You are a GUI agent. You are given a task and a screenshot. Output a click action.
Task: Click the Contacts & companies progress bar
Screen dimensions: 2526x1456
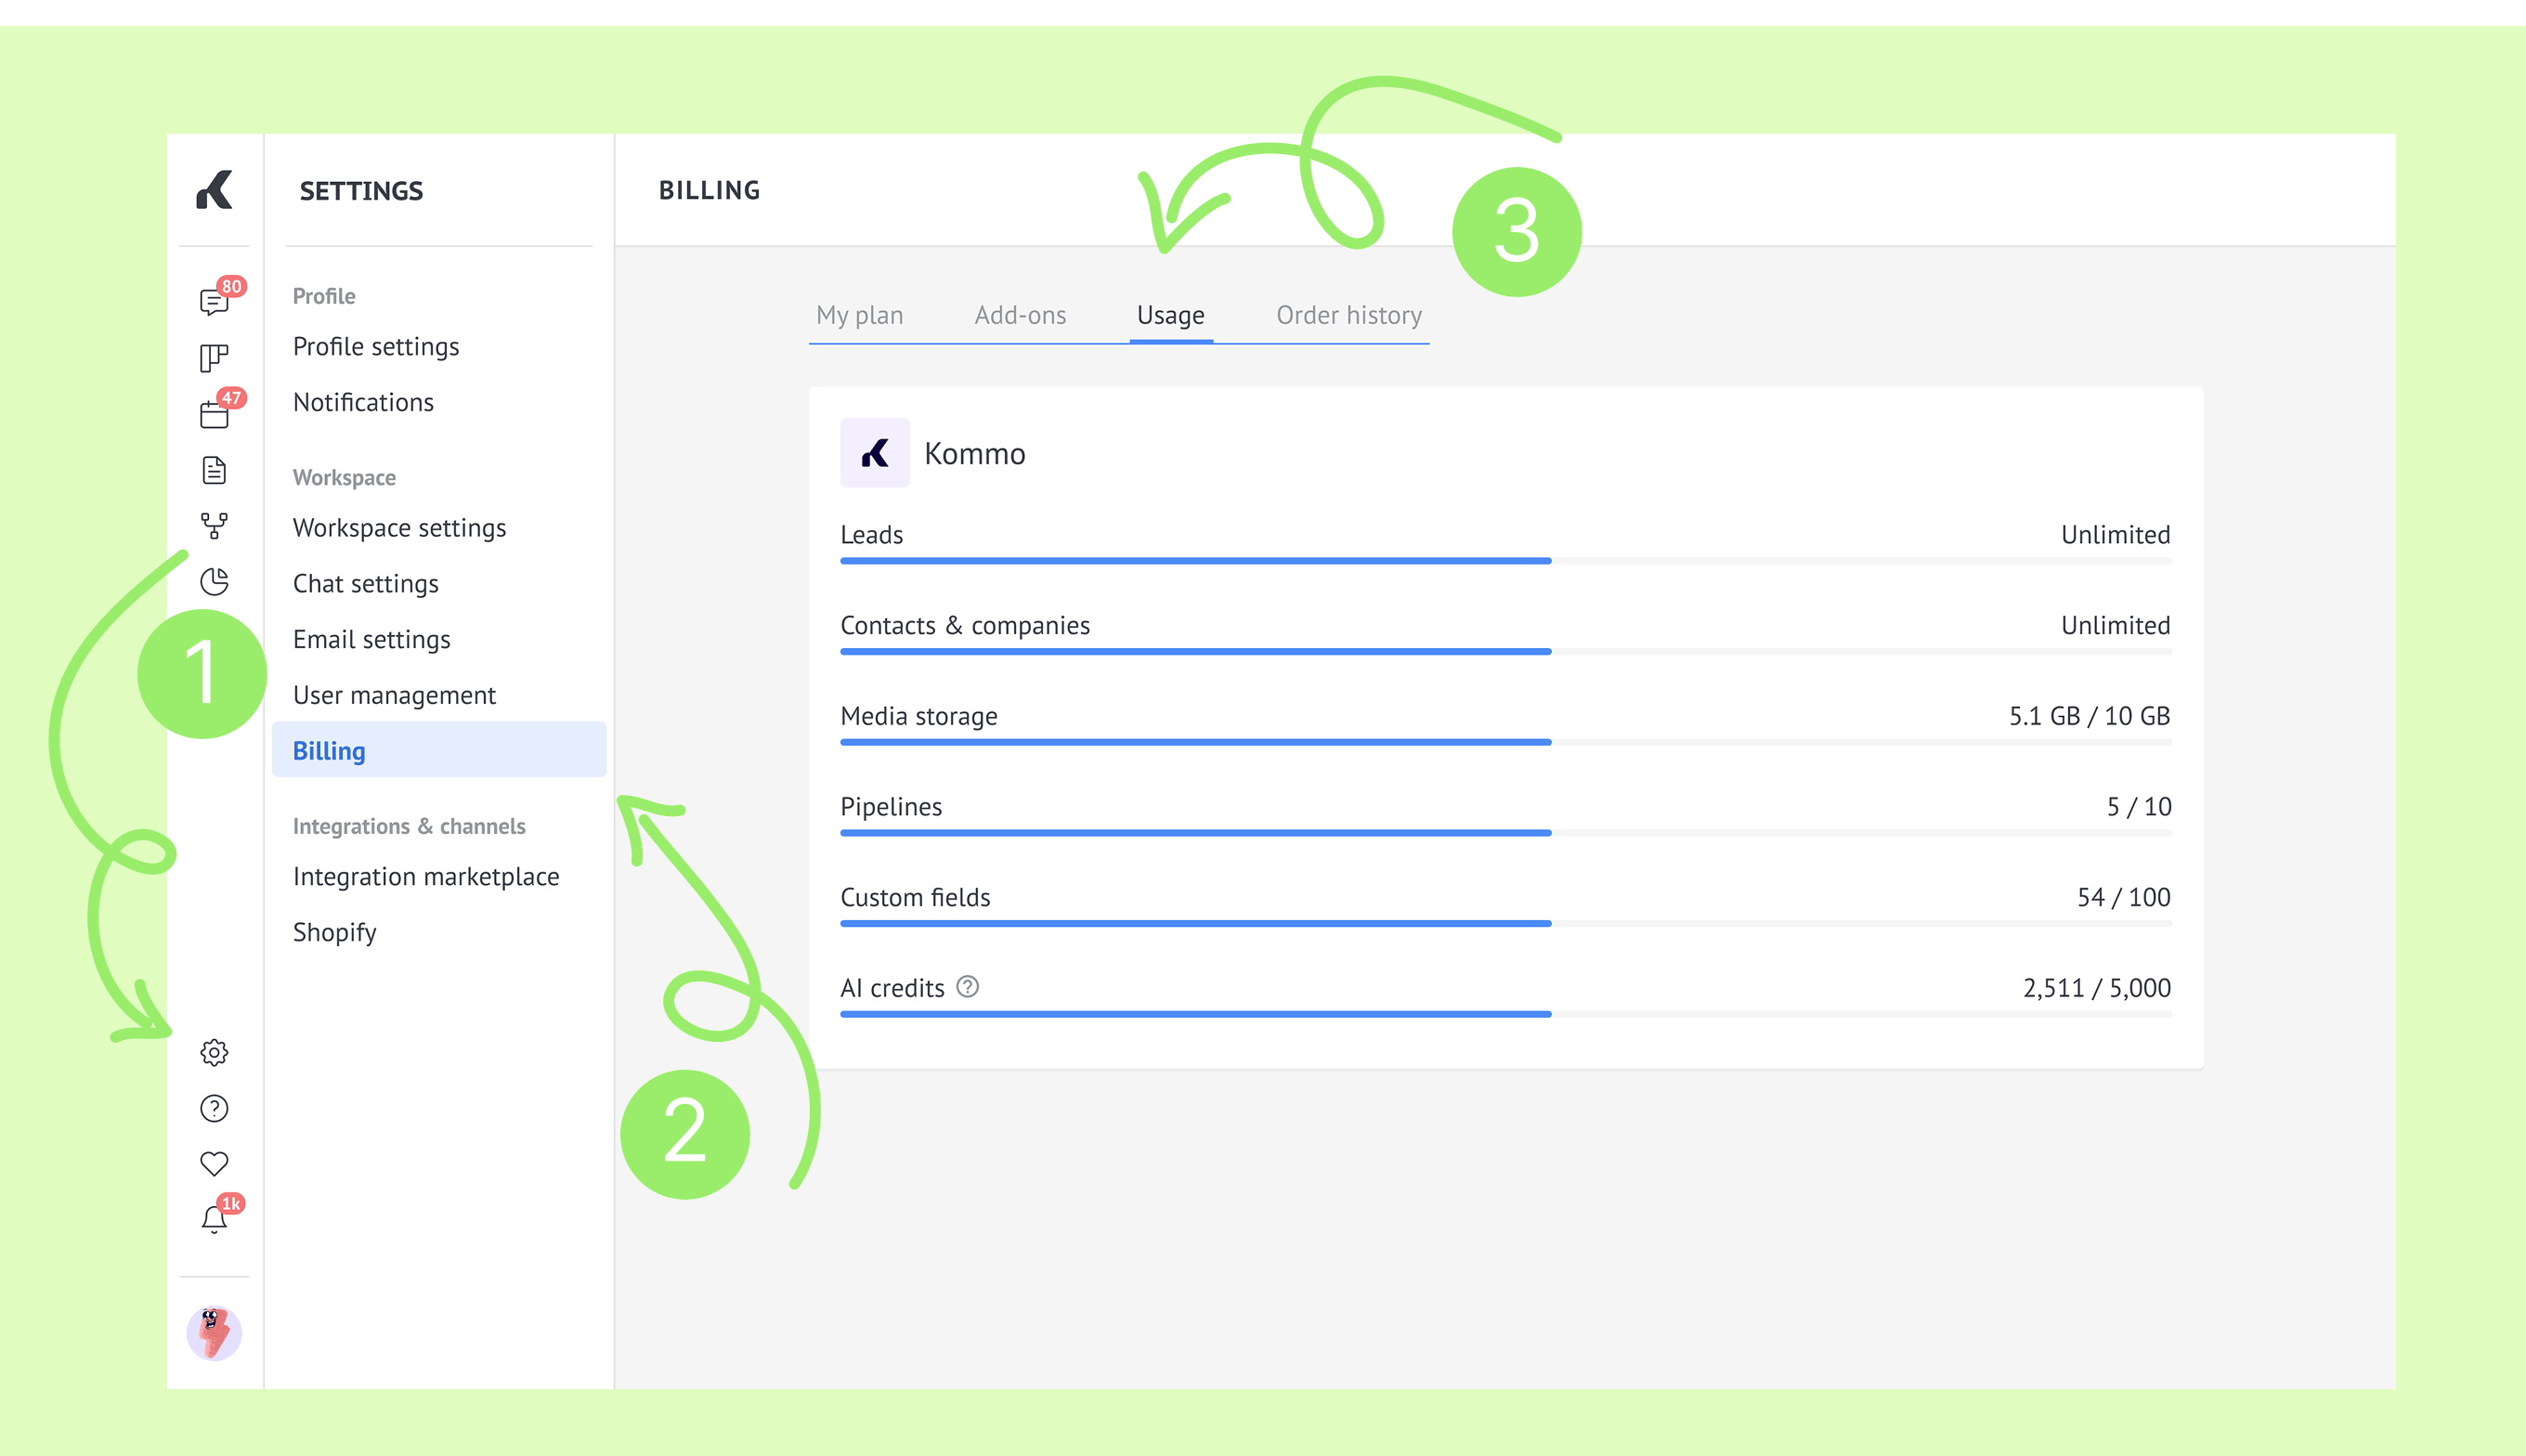coord(1505,652)
